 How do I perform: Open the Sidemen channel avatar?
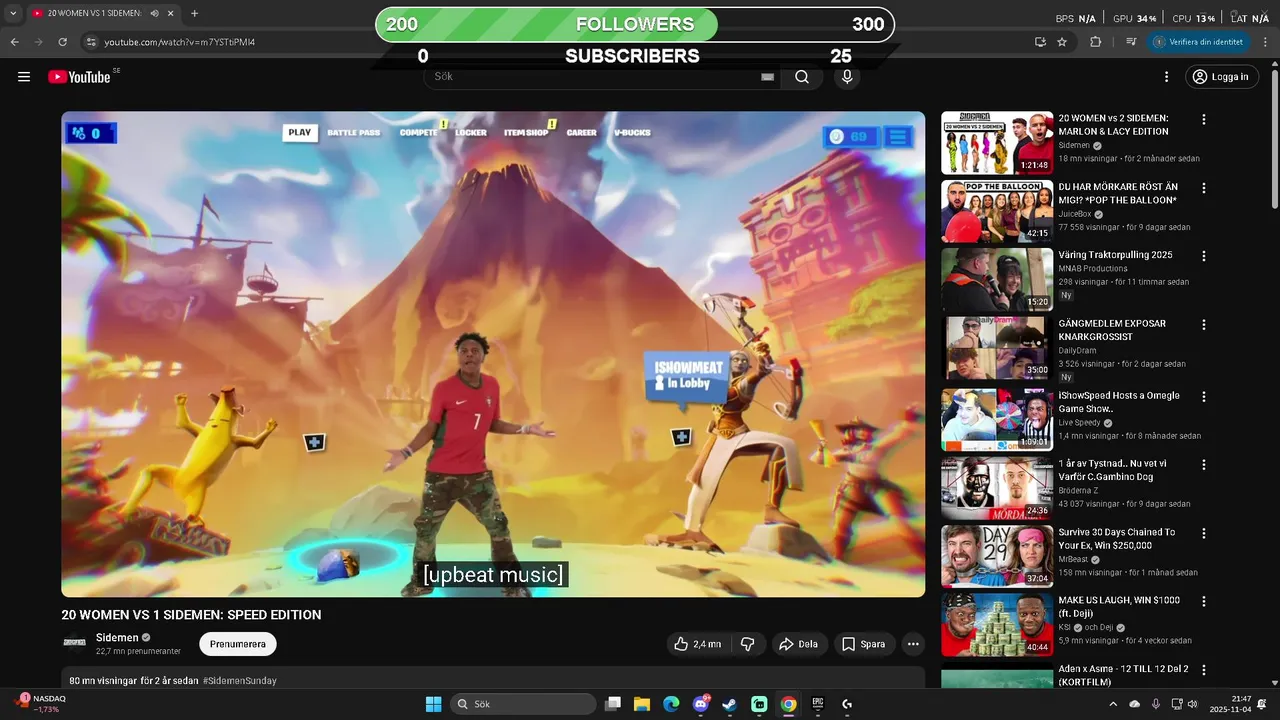coord(74,643)
